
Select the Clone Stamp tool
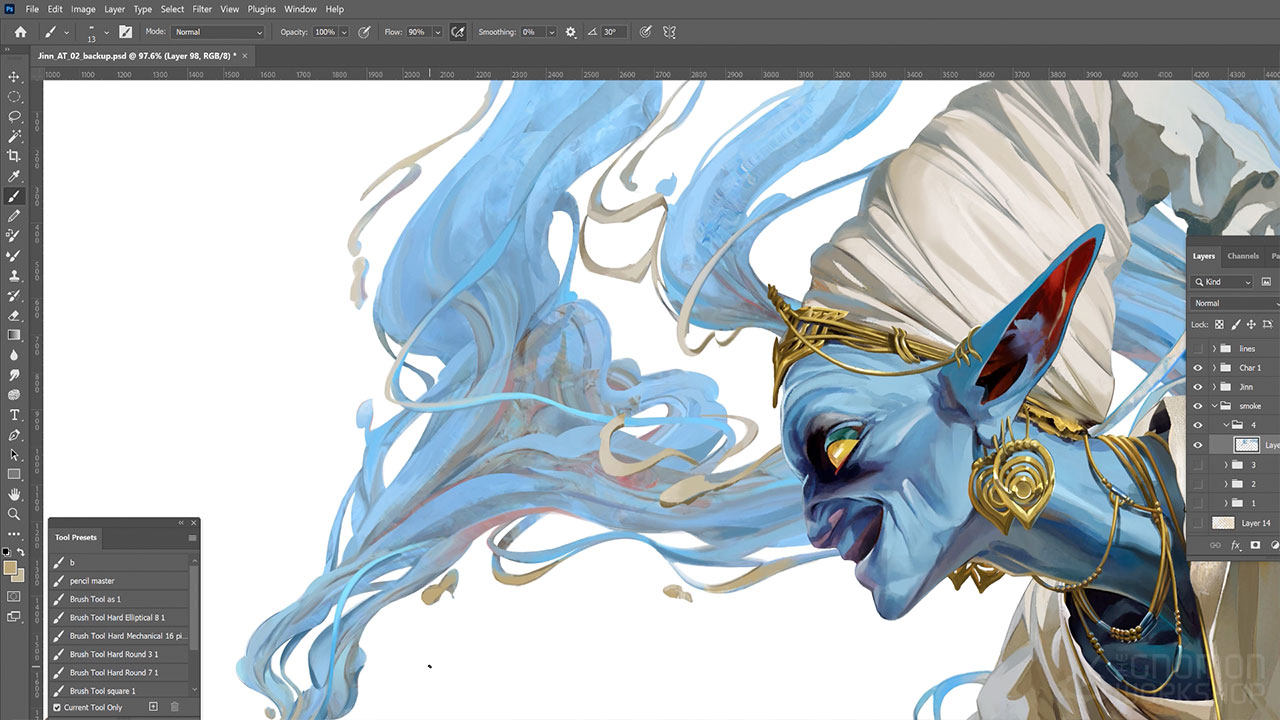click(x=14, y=275)
